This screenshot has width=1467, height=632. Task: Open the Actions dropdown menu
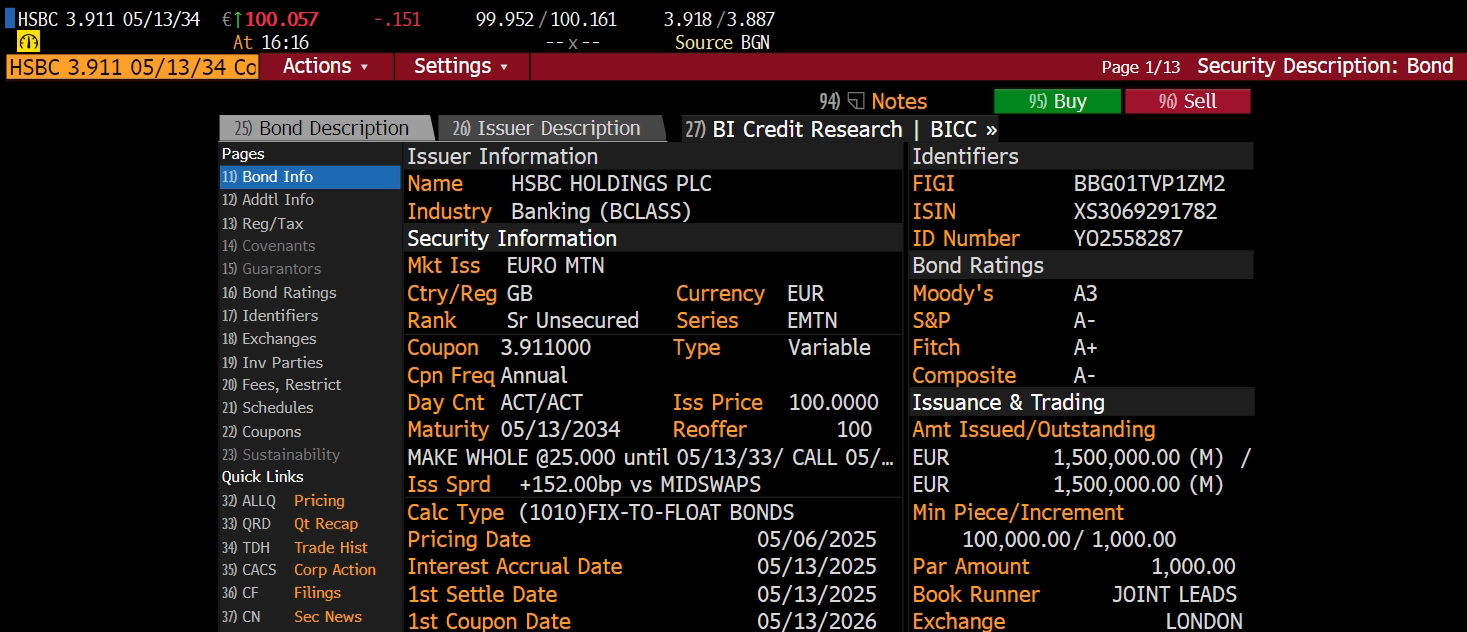click(x=326, y=66)
